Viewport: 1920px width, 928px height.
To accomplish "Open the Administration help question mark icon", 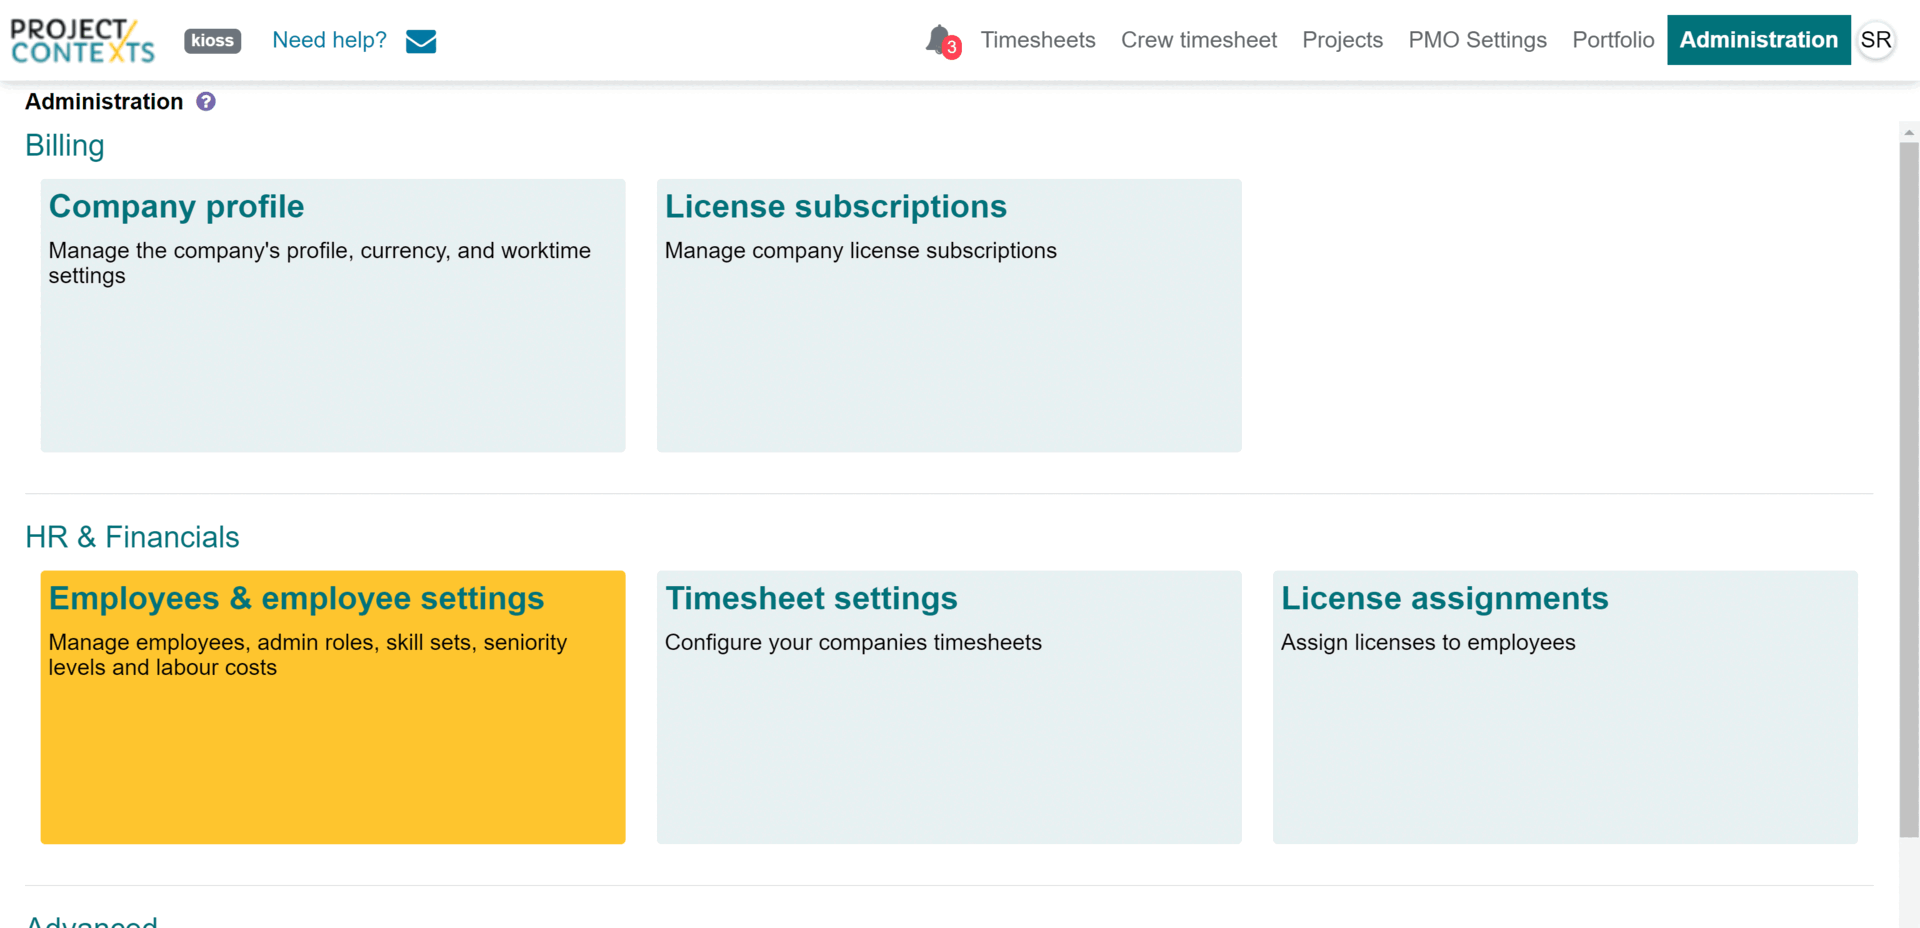I will (x=206, y=101).
